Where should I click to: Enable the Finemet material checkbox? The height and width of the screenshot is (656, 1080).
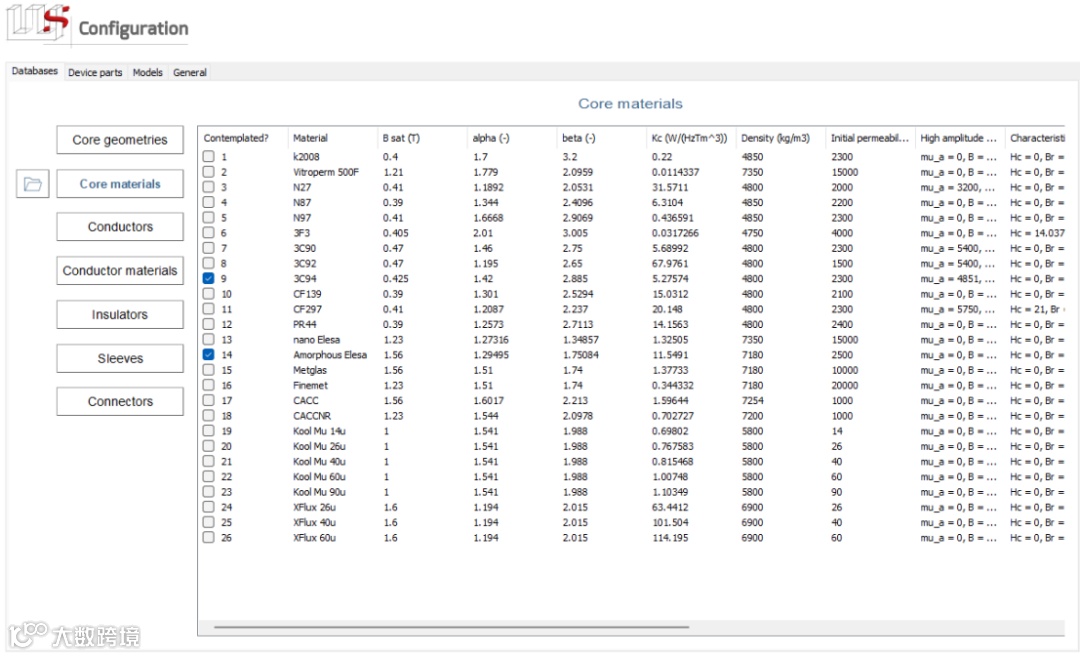[x=209, y=385]
